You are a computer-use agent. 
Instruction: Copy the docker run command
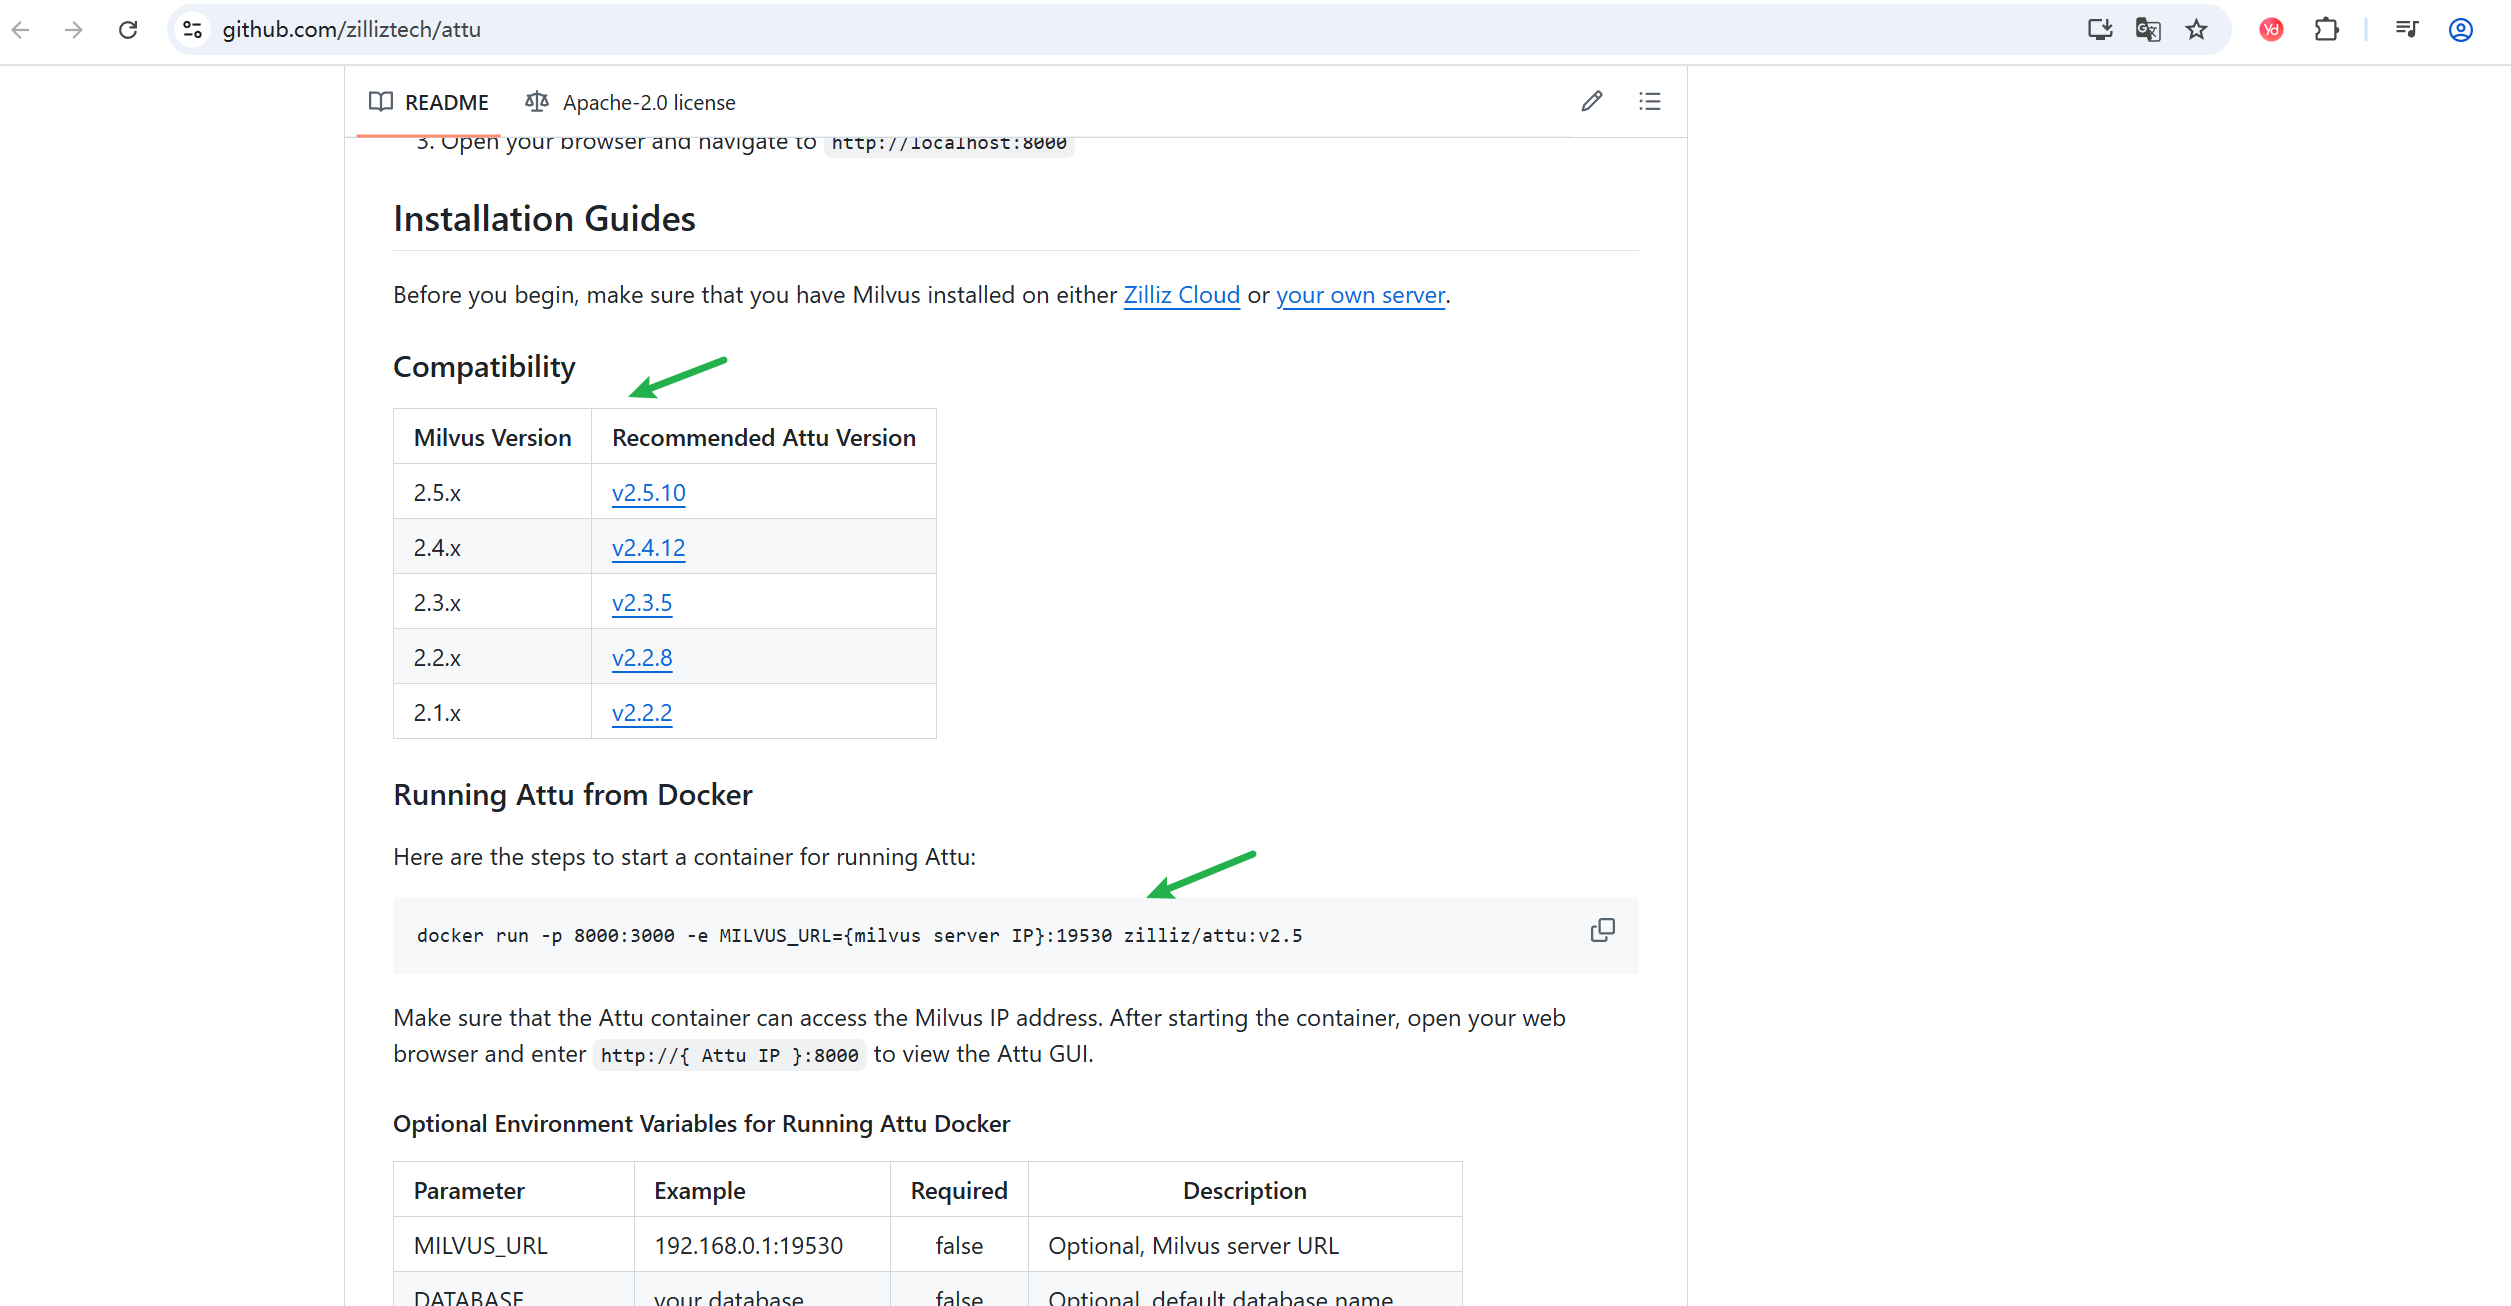[1602, 931]
